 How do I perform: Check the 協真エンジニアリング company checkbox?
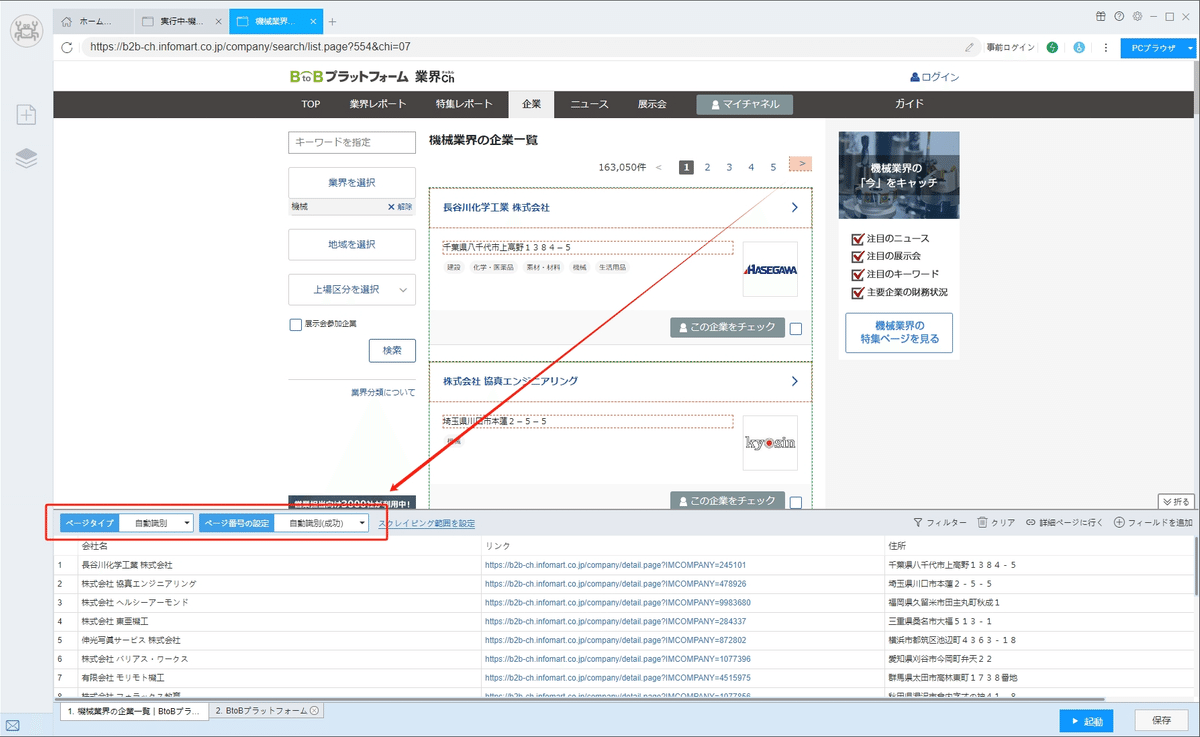pos(795,502)
